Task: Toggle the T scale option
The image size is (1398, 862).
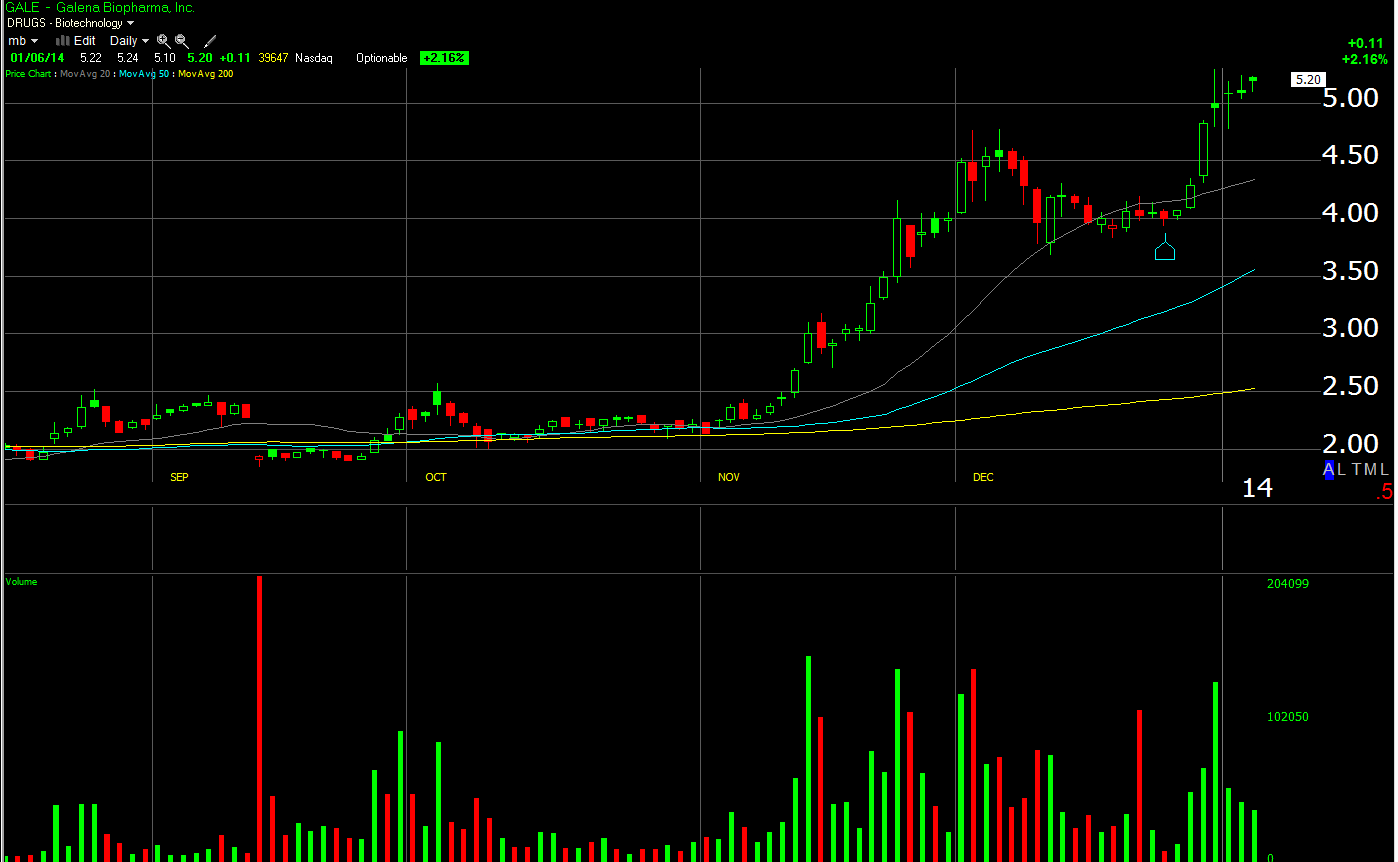Action: pyautogui.click(x=1356, y=469)
